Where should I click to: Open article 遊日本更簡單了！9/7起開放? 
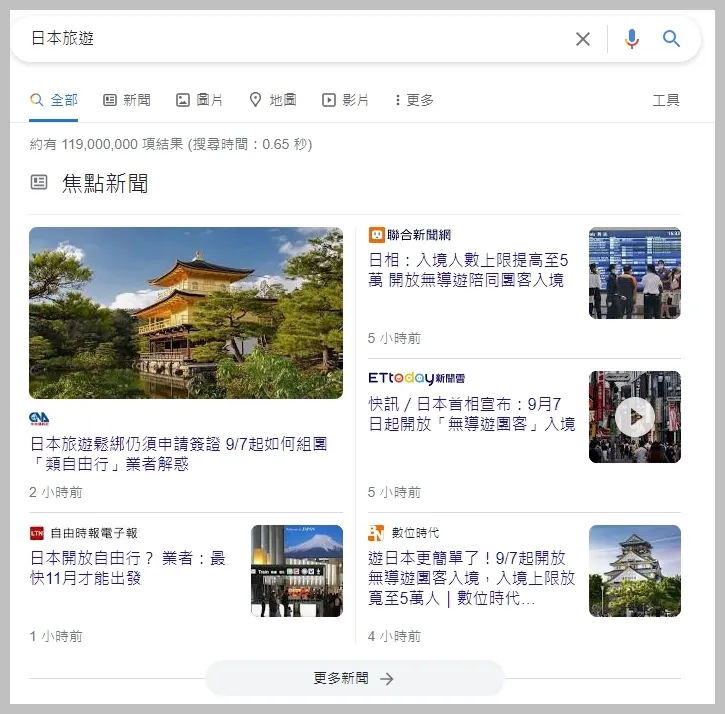pyautogui.click(x=472, y=578)
